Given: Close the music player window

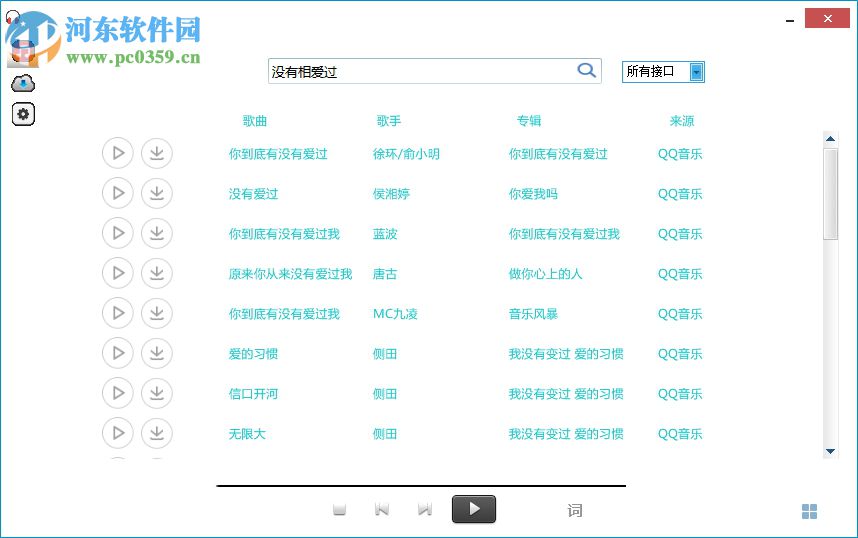Looking at the screenshot, I should pyautogui.click(x=827, y=18).
